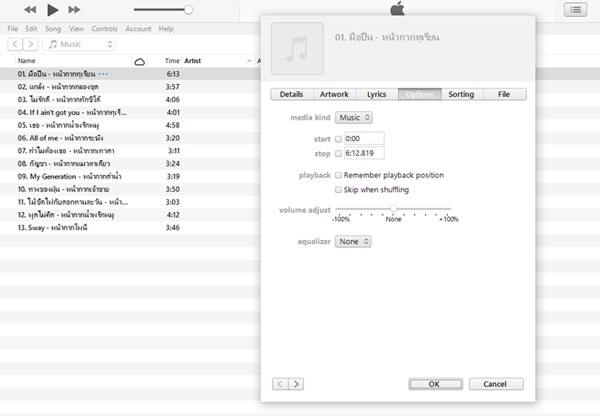Switch to the Lyrics tab
Viewport: 600px width, 416px height.
coord(377,94)
